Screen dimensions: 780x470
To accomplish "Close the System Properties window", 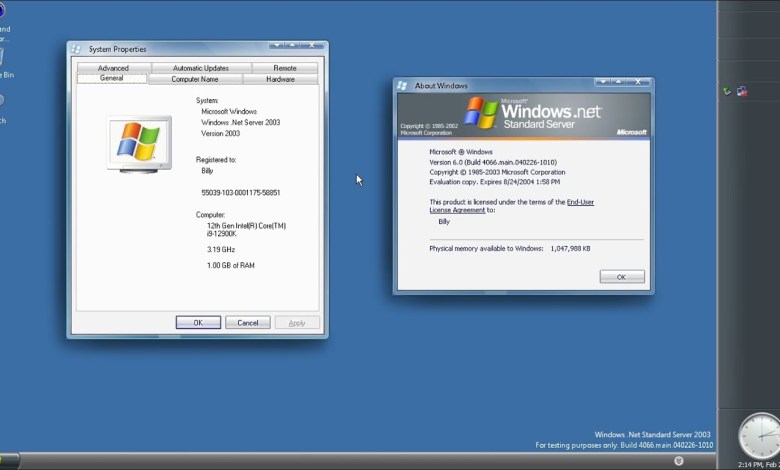I will [311, 45].
